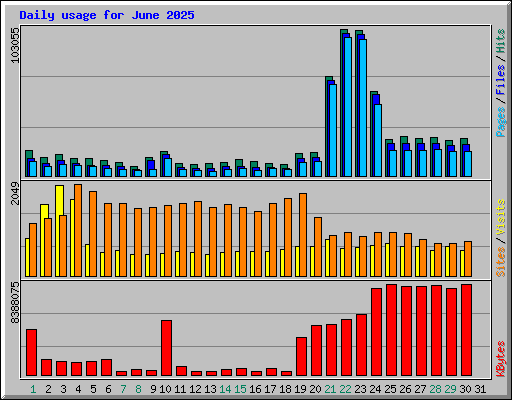Image resolution: width=512 pixels, height=400 pixels.
Task: Click the orange Visits bar for day 19
Action: pos(303,235)
